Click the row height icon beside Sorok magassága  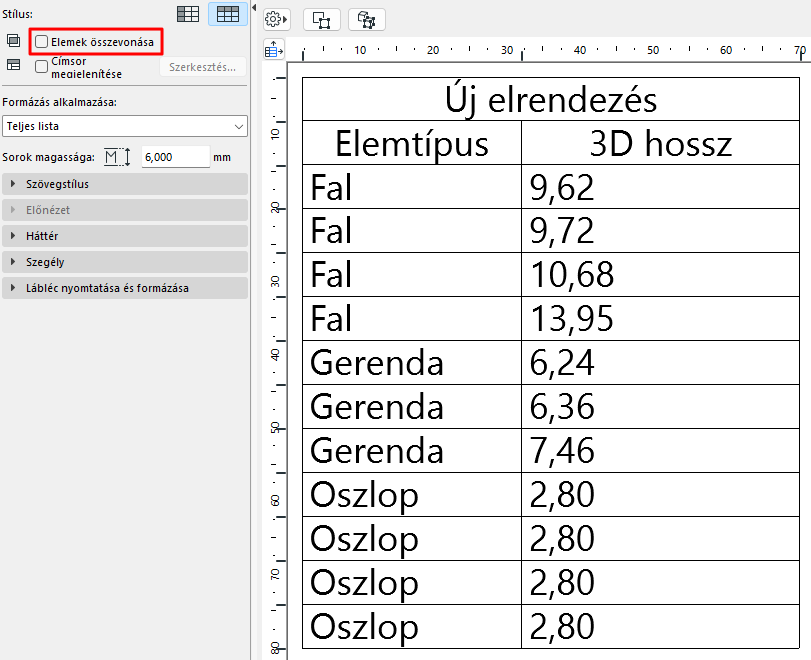(117, 157)
